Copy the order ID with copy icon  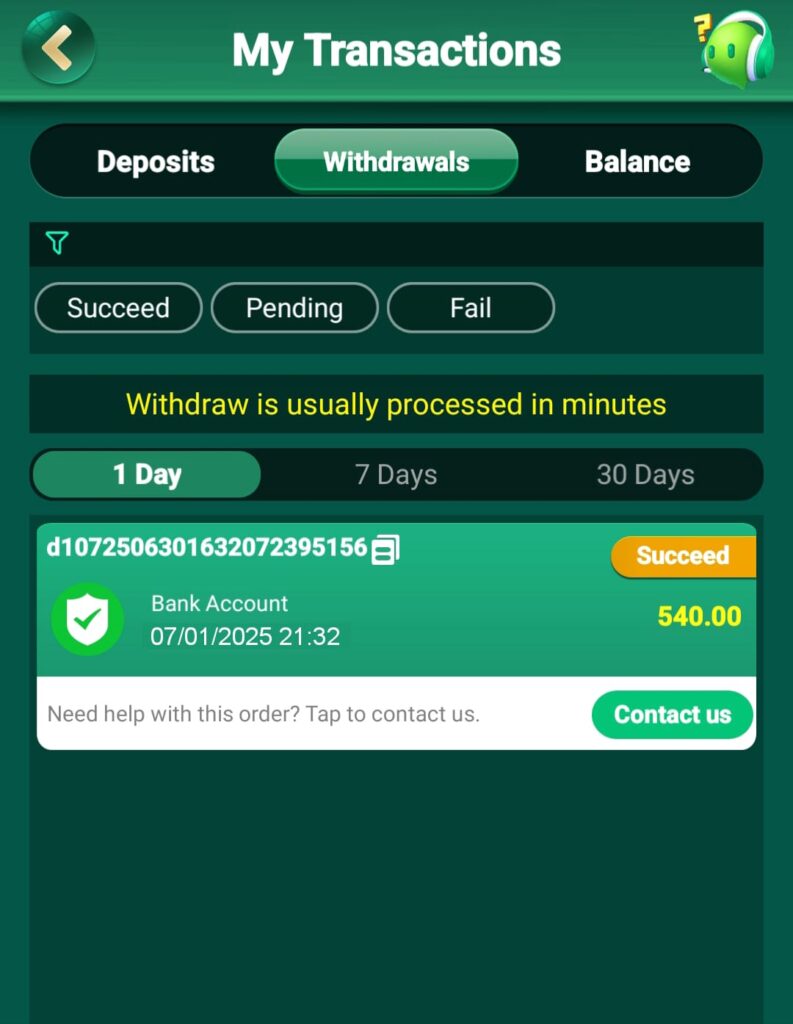(x=385, y=549)
